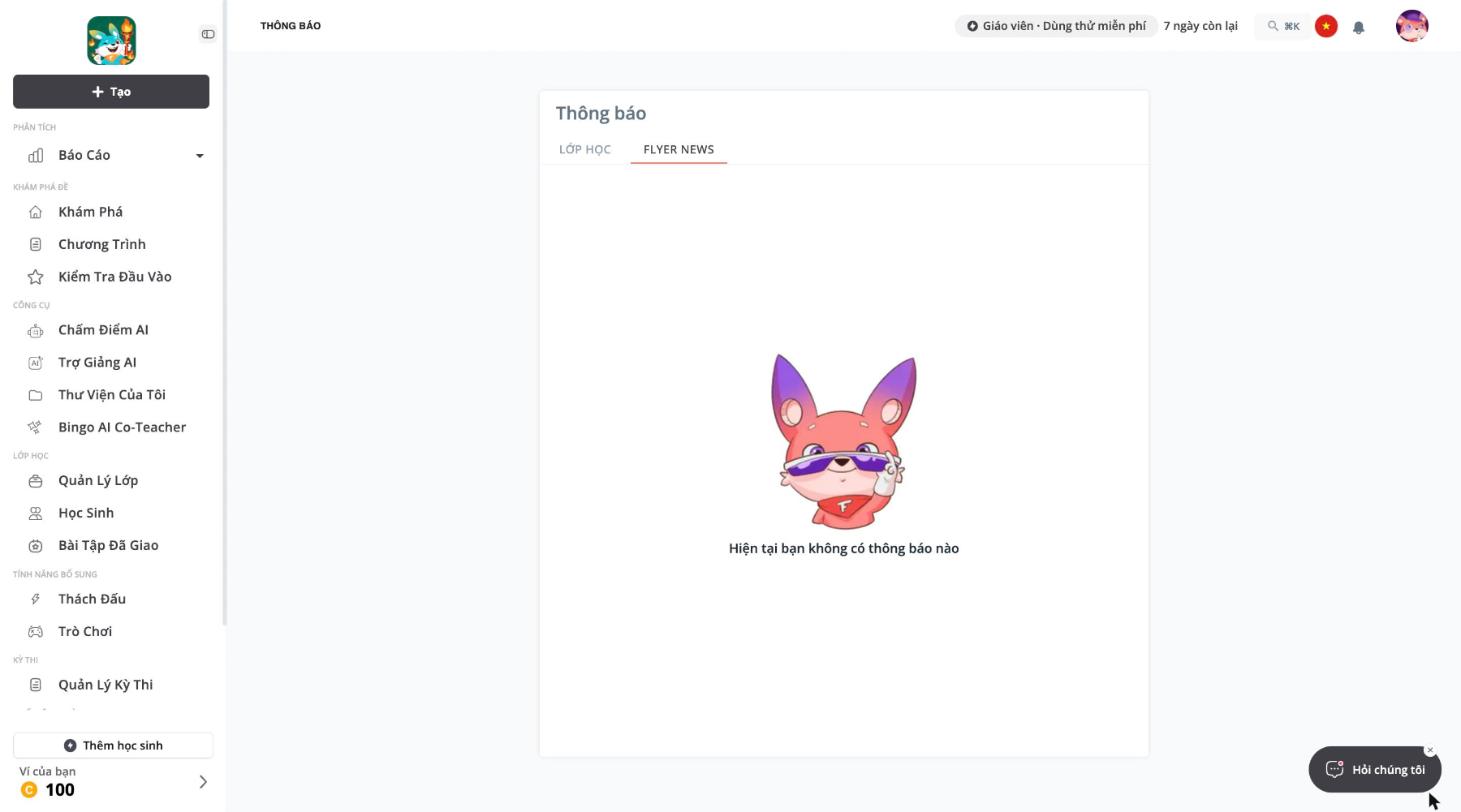The height and width of the screenshot is (812, 1461).
Task: Open the Chương Trình document icon
Action: coord(36,244)
